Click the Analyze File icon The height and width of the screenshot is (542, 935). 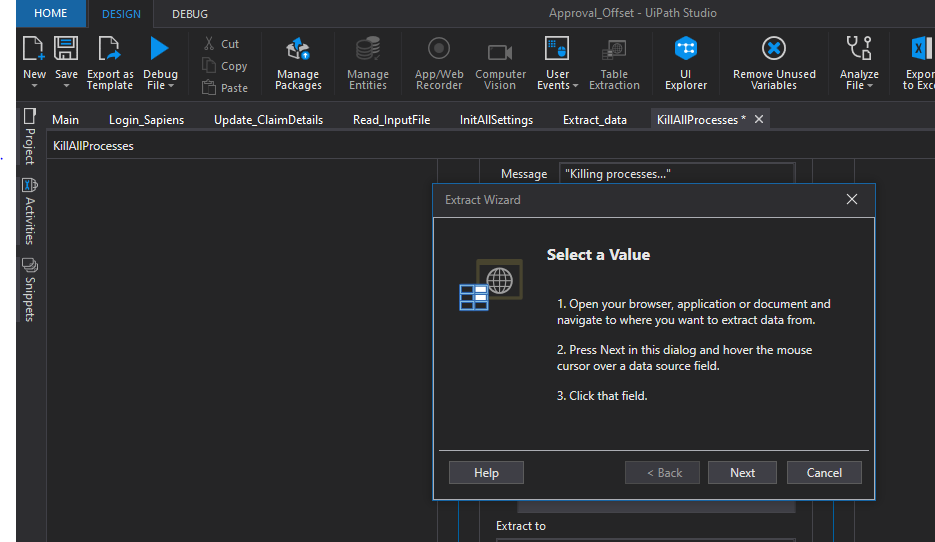coord(859,48)
